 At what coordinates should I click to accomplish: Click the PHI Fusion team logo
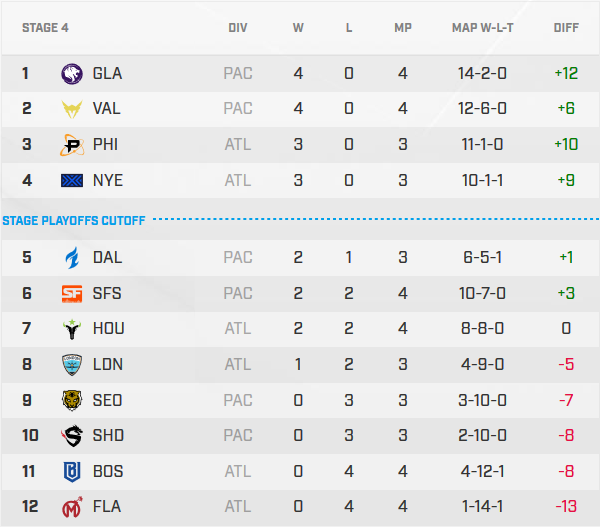pos(72,145)
